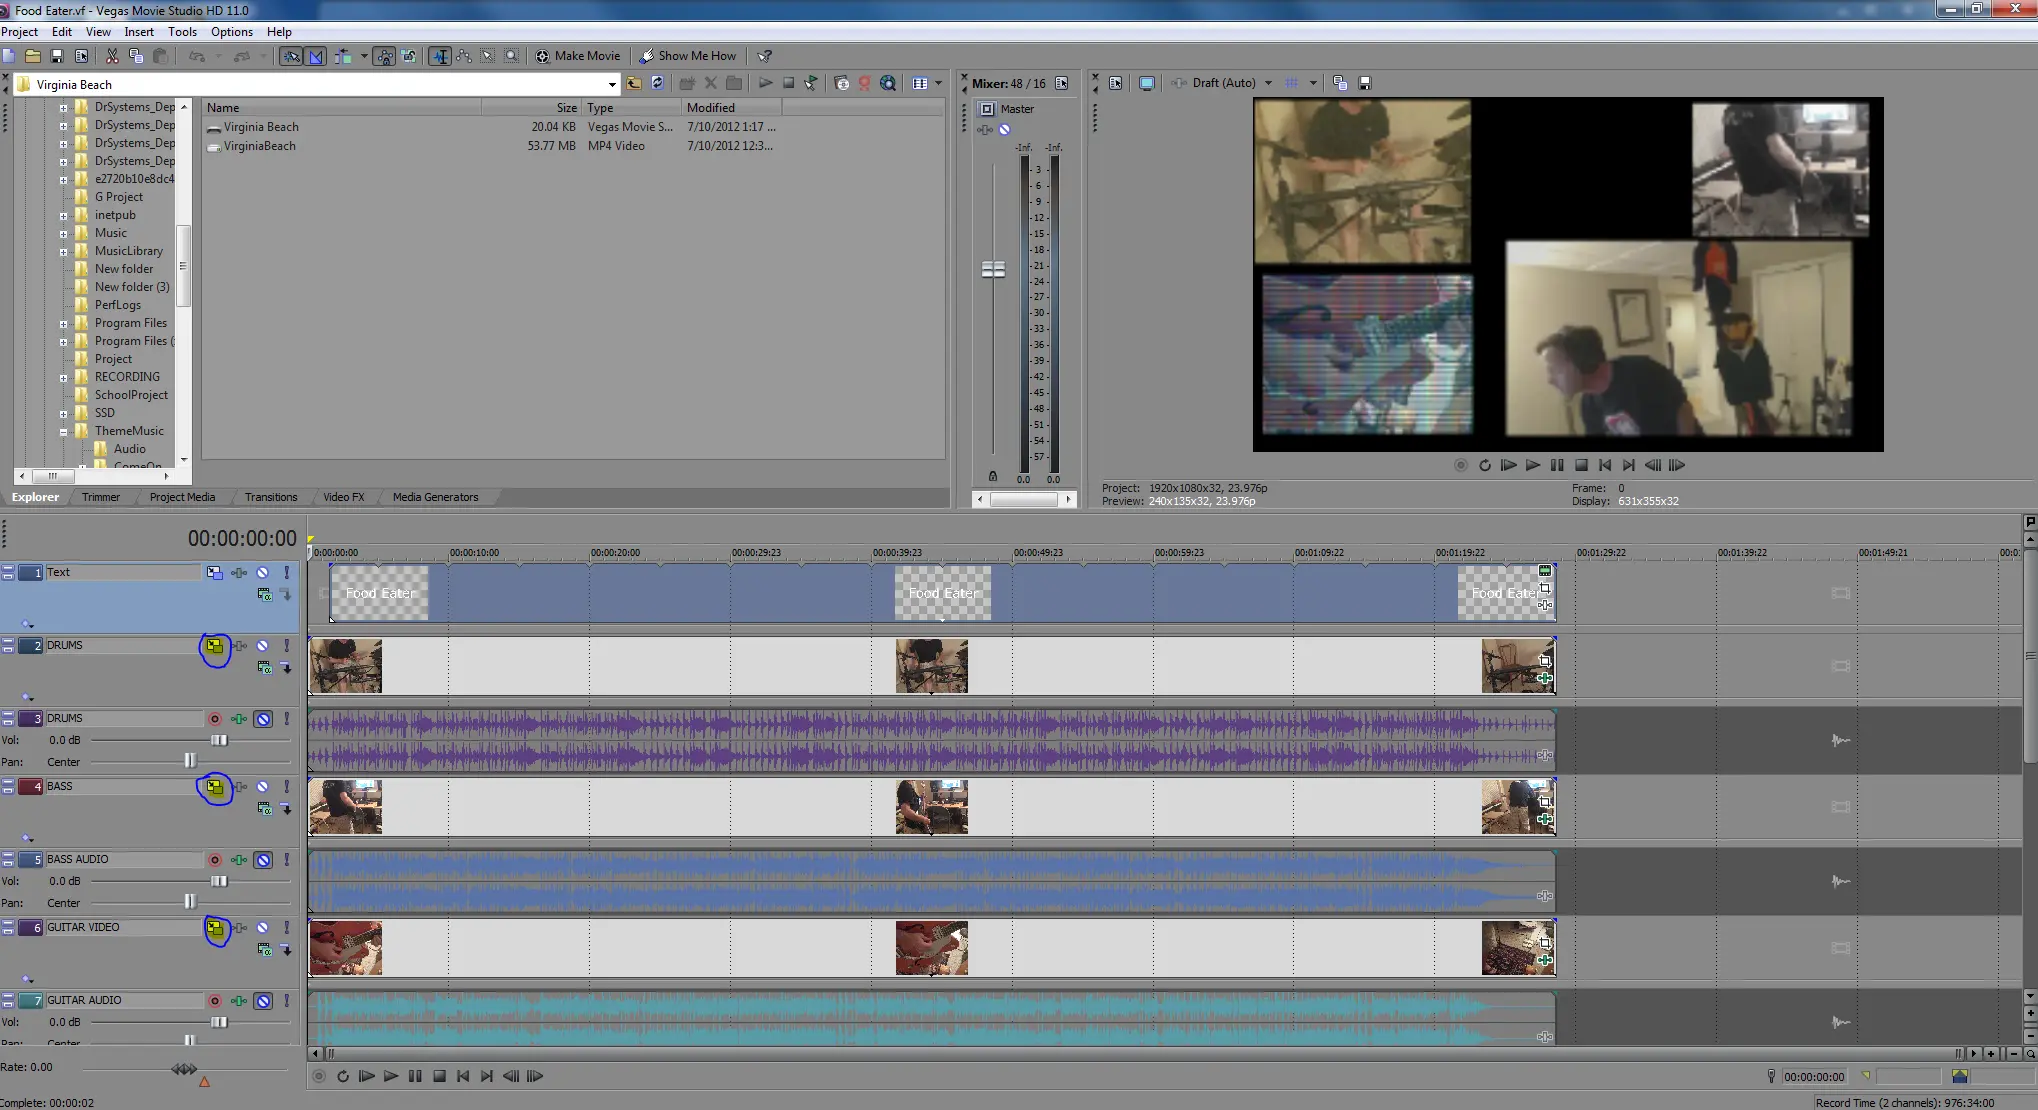This screenshot has height=1110, width=2038.
Task: Pause playback in timeline transport bar
Action: 415,1076
